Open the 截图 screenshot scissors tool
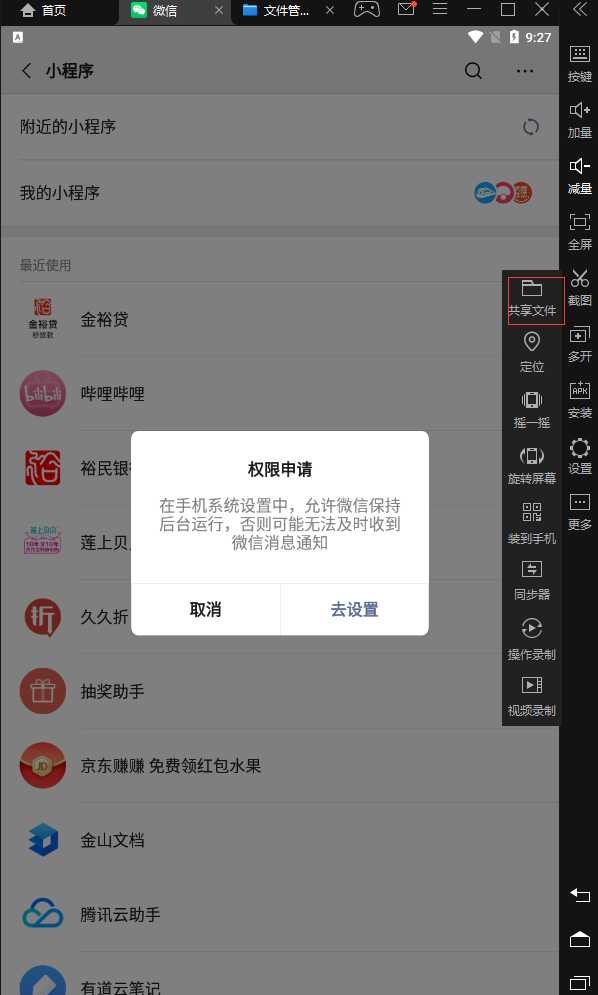Image resolution: width=598 pixels, height=995 pixels. pos(580,287)
